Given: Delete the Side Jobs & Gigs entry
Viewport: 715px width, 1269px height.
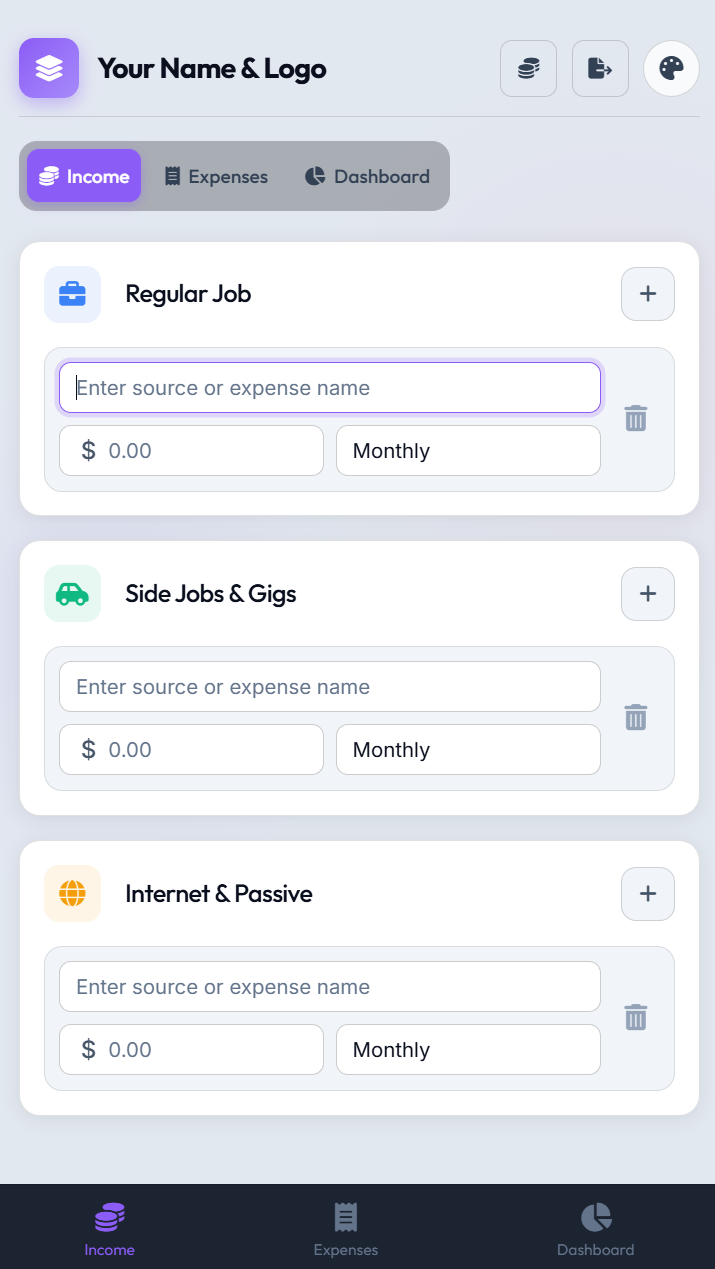Looking at the screenshot, I should pos(636,717).
